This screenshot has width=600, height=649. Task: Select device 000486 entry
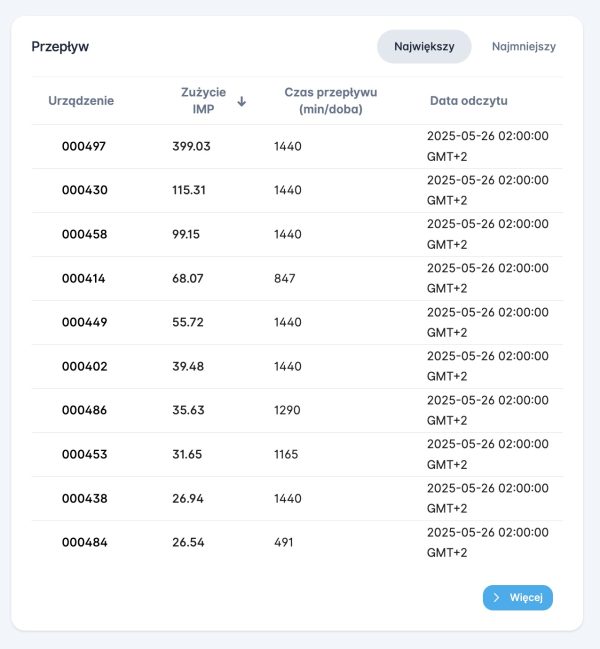(x=84, y=410)
